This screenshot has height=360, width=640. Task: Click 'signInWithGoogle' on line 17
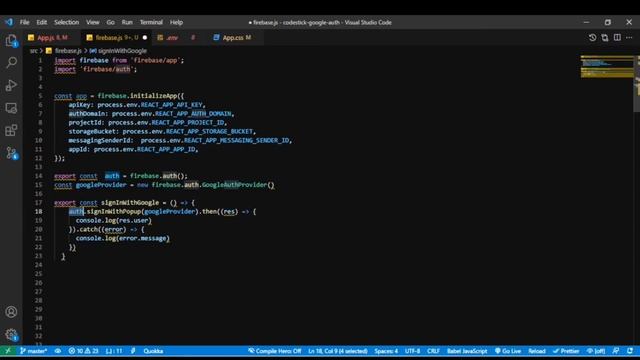click(130, 203)
